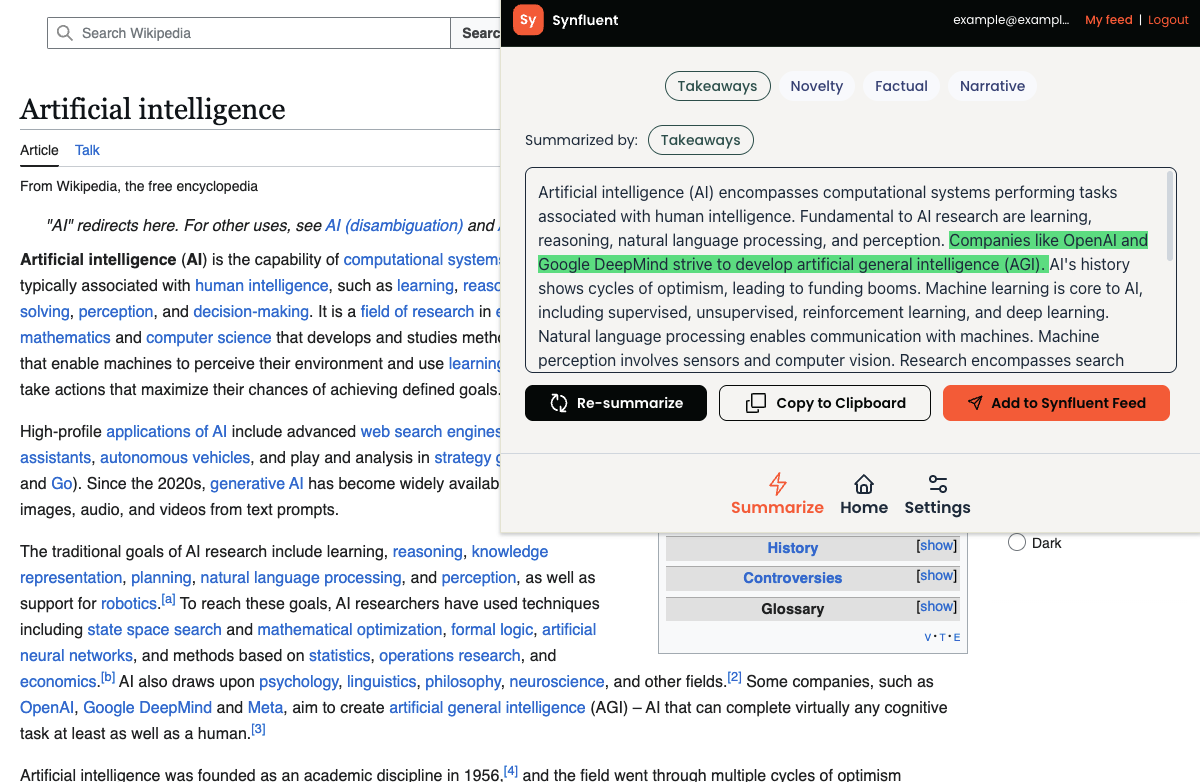Open the state space search link
This screenshot has height=782, width=1200.
click(x=154, y=629)
